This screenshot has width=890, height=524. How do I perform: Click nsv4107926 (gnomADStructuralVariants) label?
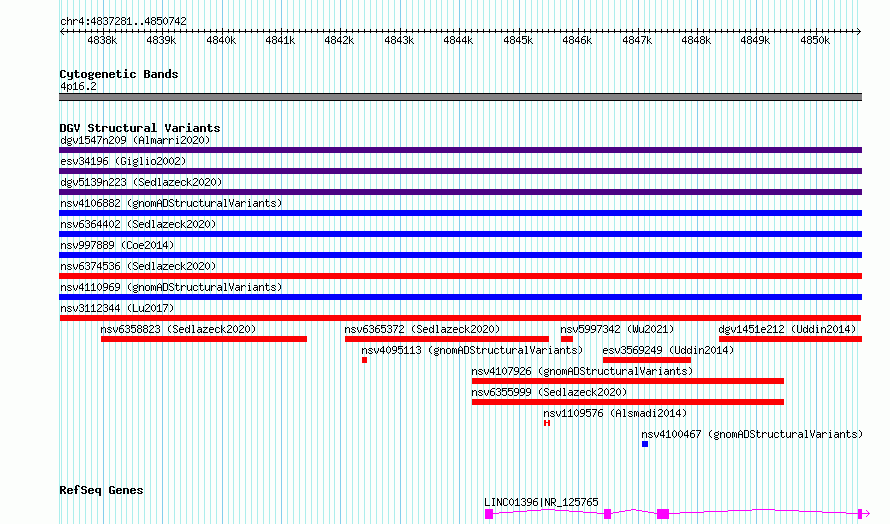click(x=582, y=371)
